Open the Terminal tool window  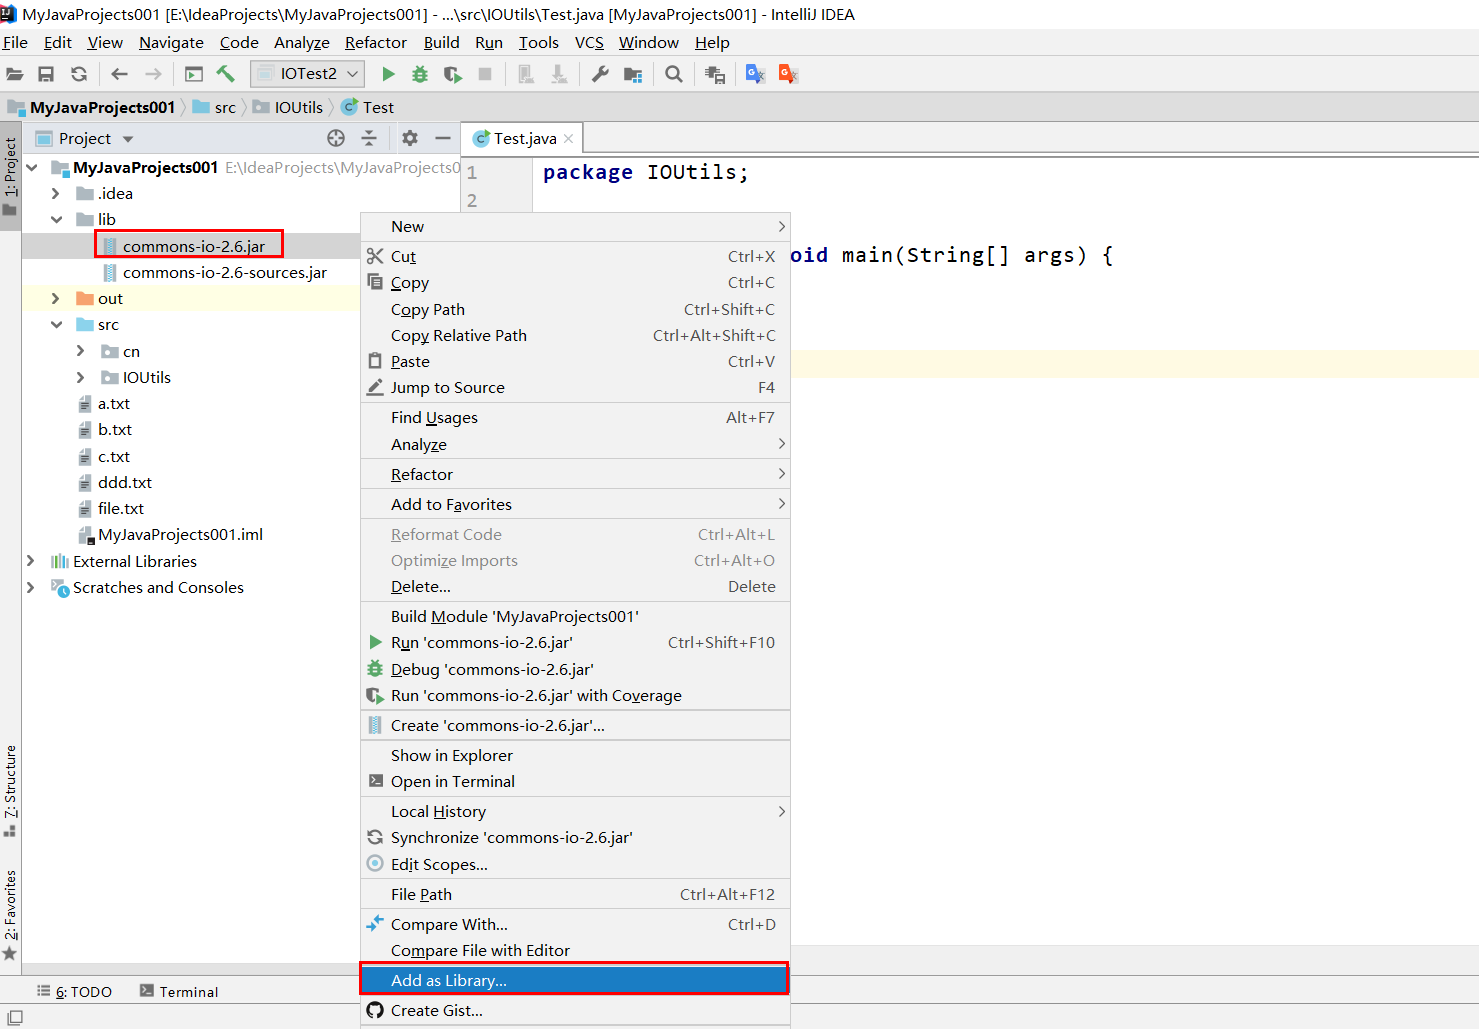[179, 991]
